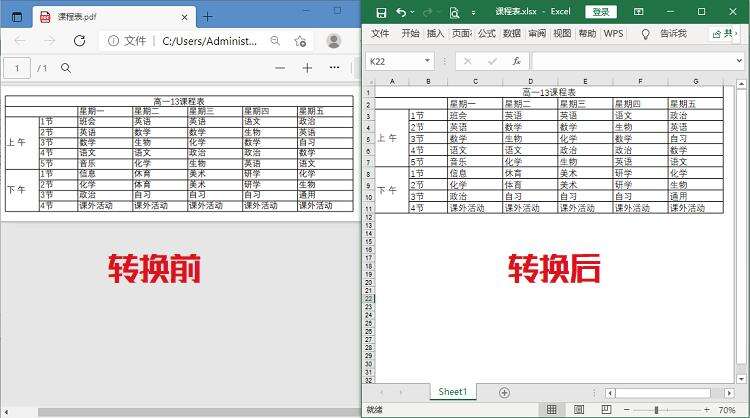Open the undo history dropdown arrow
Image resolution: width=750 pixels, height=418 pixels.
(x=412, y=13)
